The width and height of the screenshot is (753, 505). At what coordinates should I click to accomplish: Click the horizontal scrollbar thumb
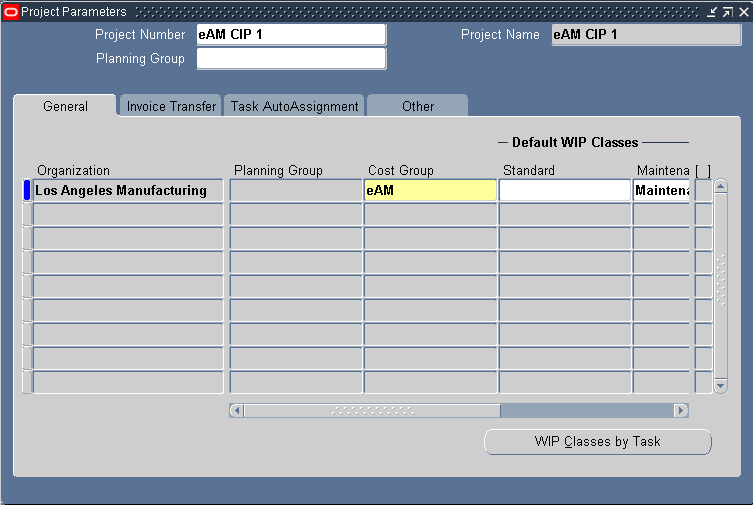click(x=373, y=410)
